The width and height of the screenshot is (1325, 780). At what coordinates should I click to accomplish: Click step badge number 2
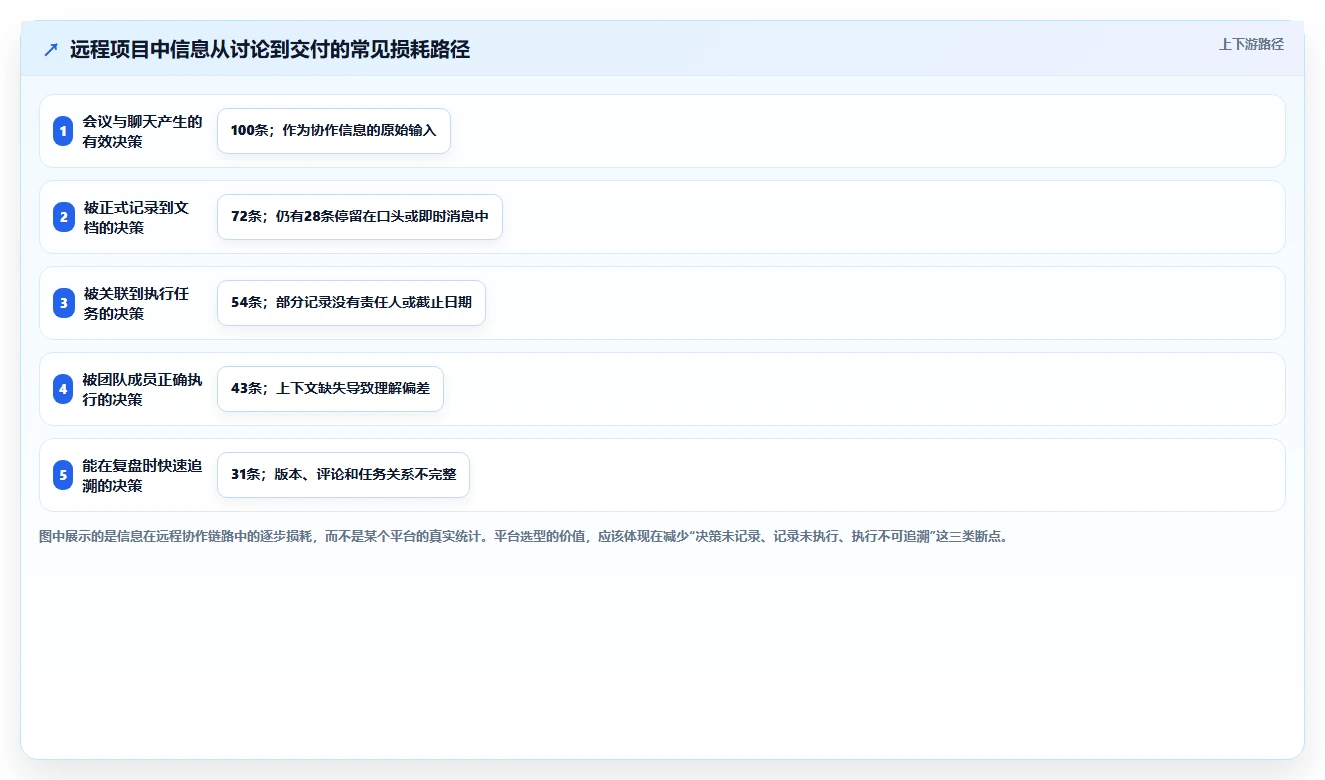point(63,217)
